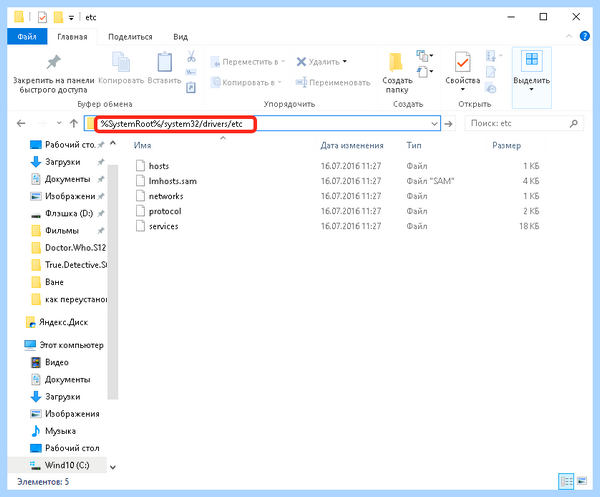Click the Вставить paste clipboard icon
The height and width of the screenshot is (497, 600).
pyautogui.click(x=165, y=62)
